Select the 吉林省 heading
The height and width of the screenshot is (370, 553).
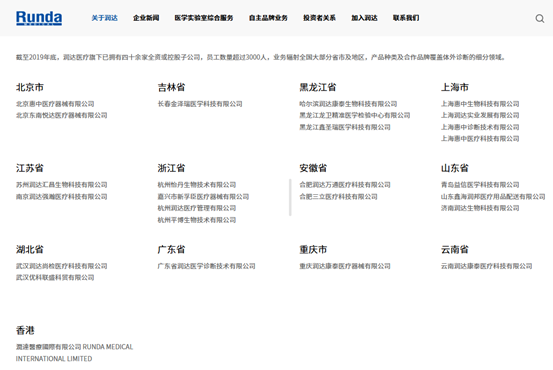pyautogui.click(x=171, y=87)
